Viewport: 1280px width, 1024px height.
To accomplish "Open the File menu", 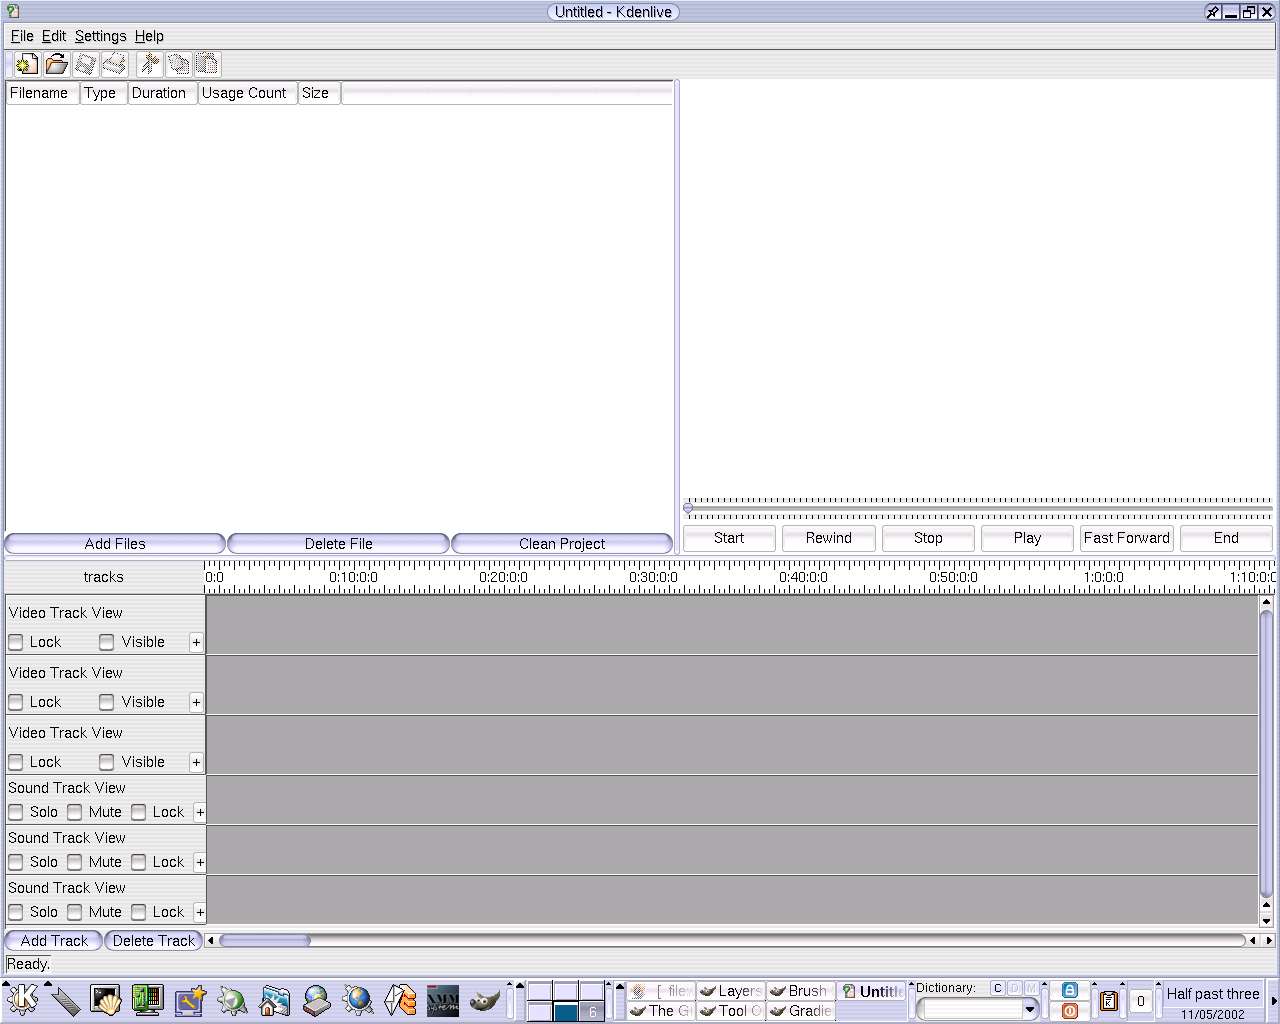I will pos(22,36).
